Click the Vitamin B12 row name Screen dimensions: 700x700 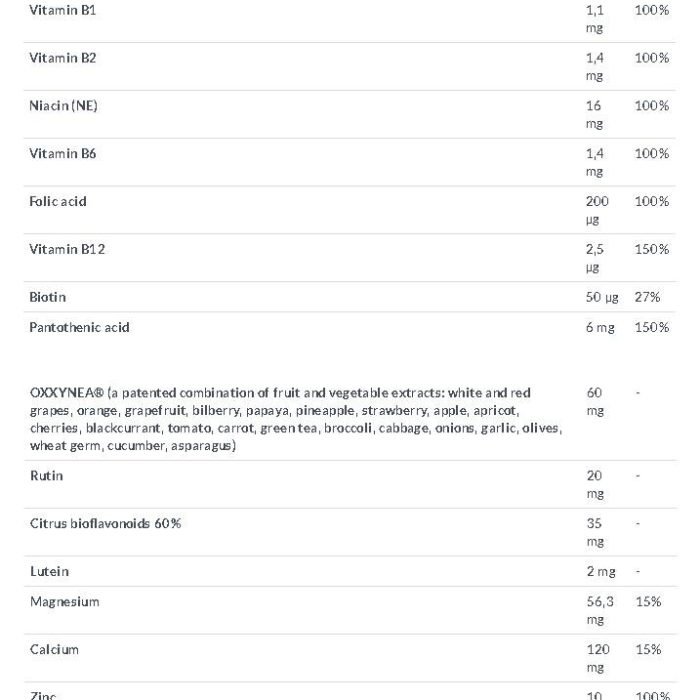[67, 249]
